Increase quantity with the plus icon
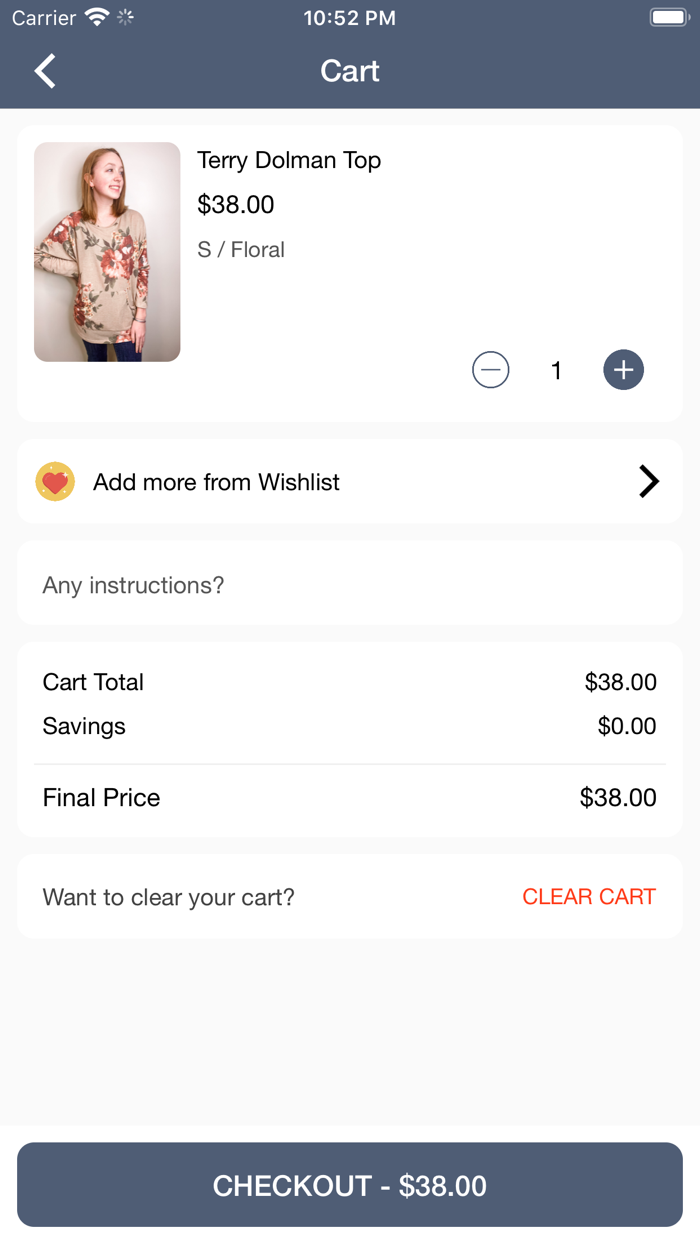The height and width of the screenshot is (1244, 700). click(623, 370)
